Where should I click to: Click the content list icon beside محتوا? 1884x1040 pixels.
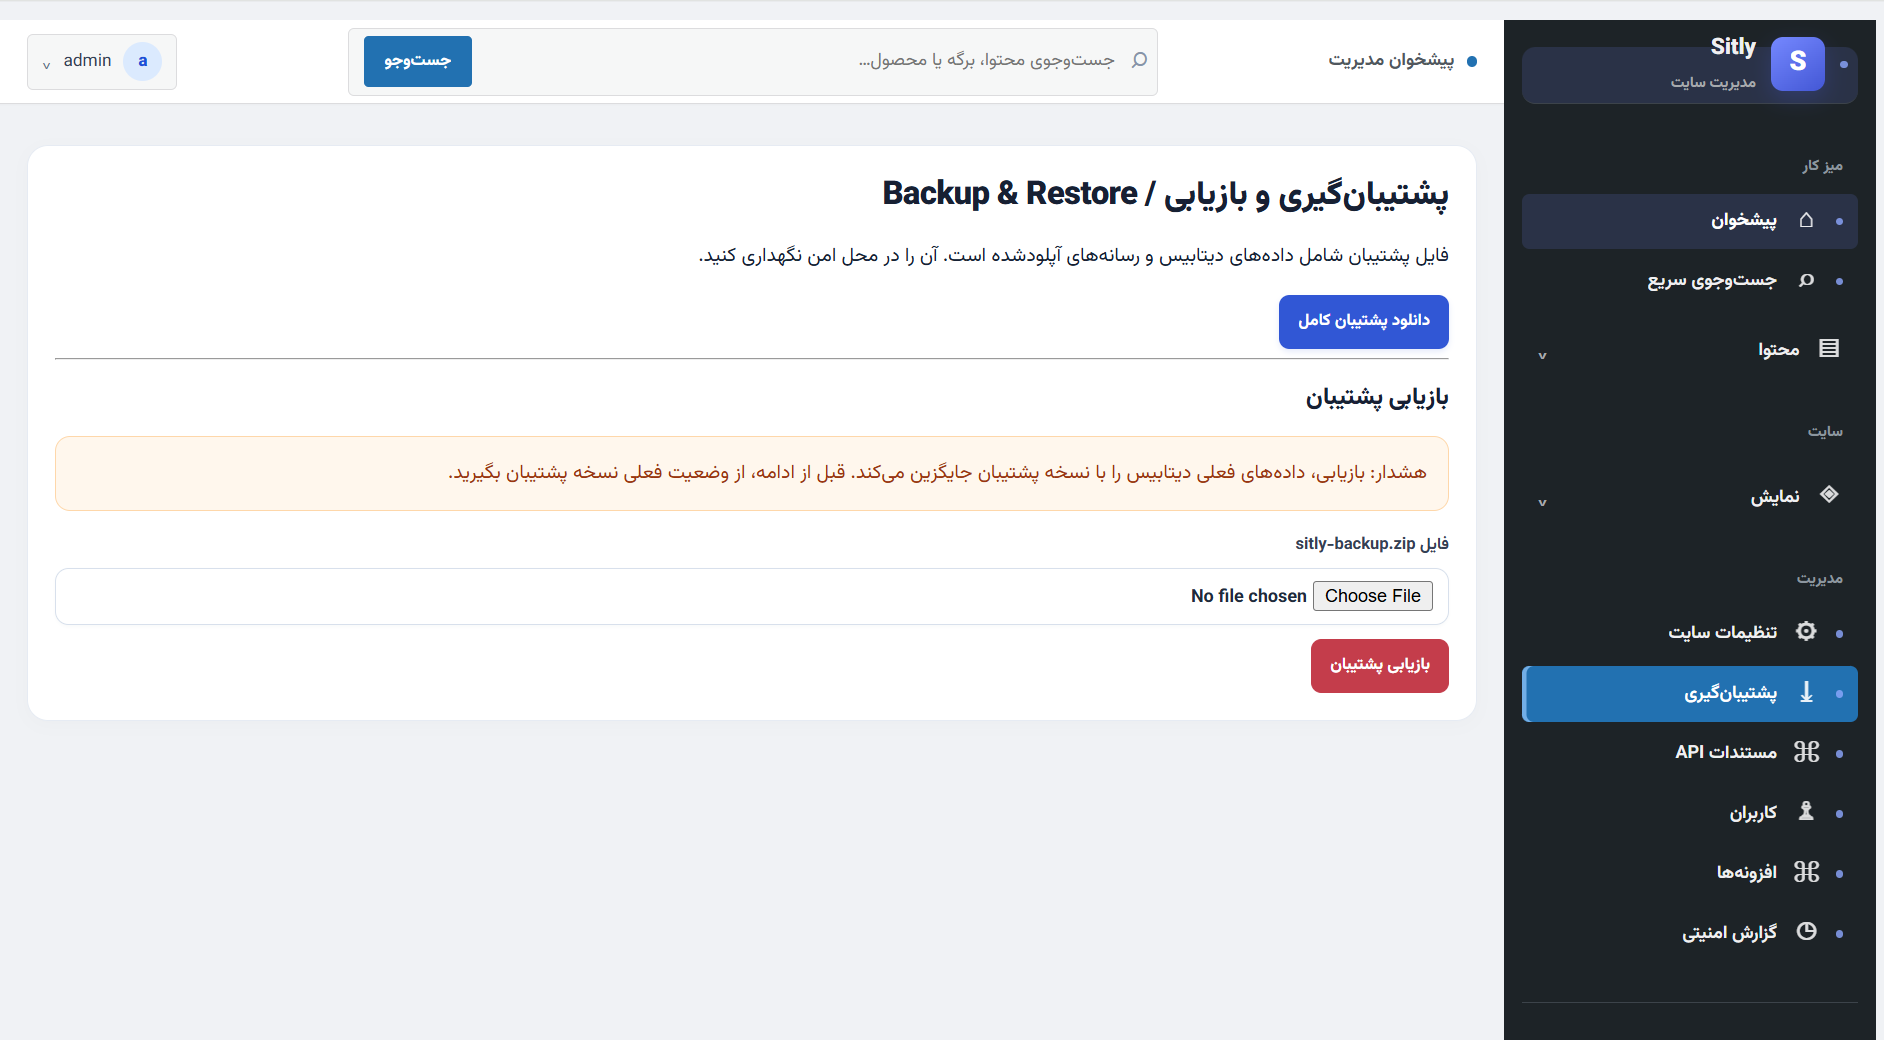click(x=1829, y=348)
